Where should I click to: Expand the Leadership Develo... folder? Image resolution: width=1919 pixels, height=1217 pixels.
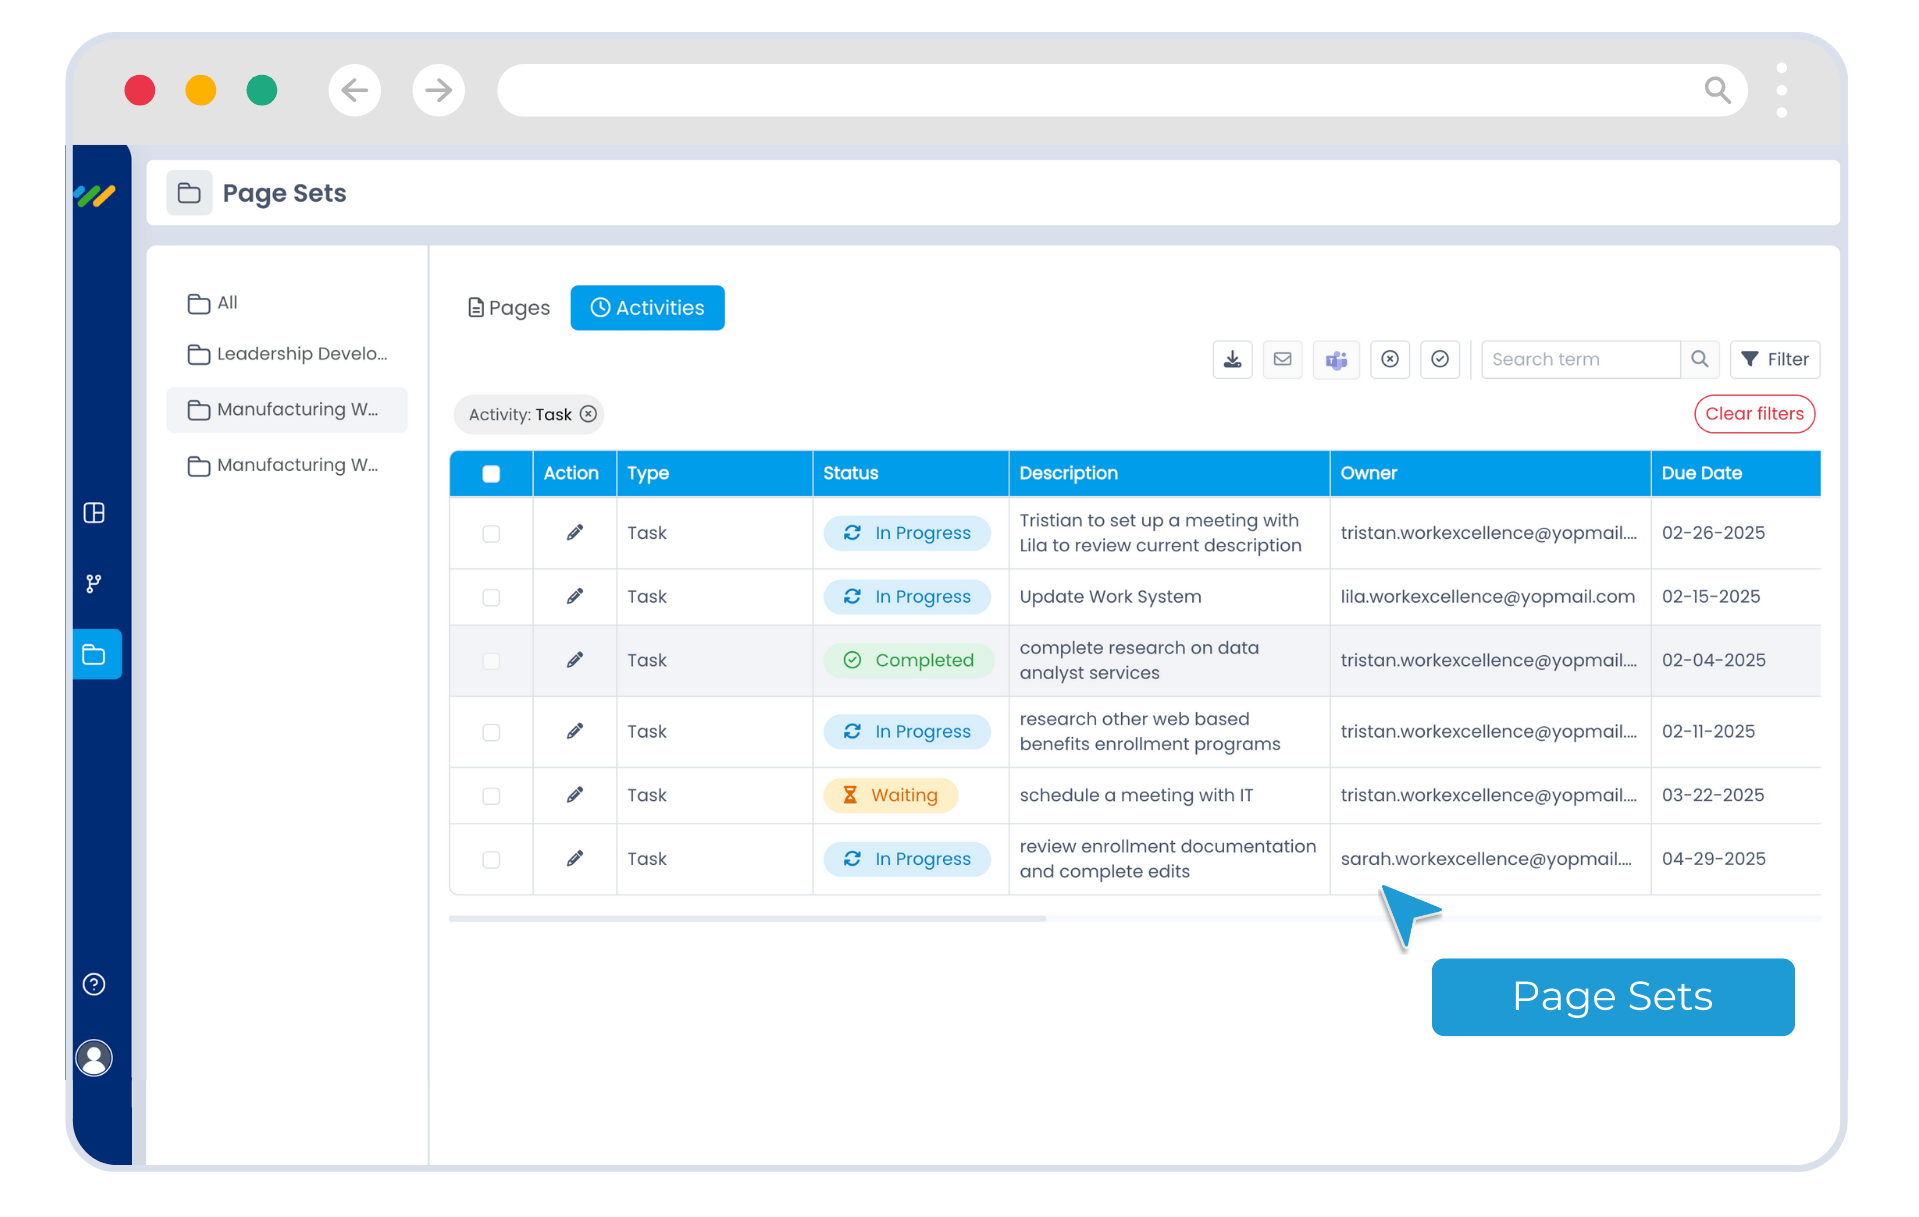pos(288,354)
